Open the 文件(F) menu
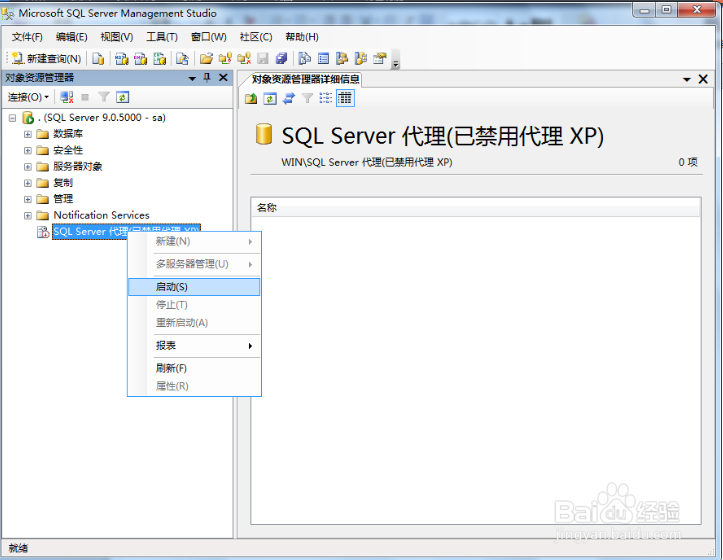 tap(27, 37)
